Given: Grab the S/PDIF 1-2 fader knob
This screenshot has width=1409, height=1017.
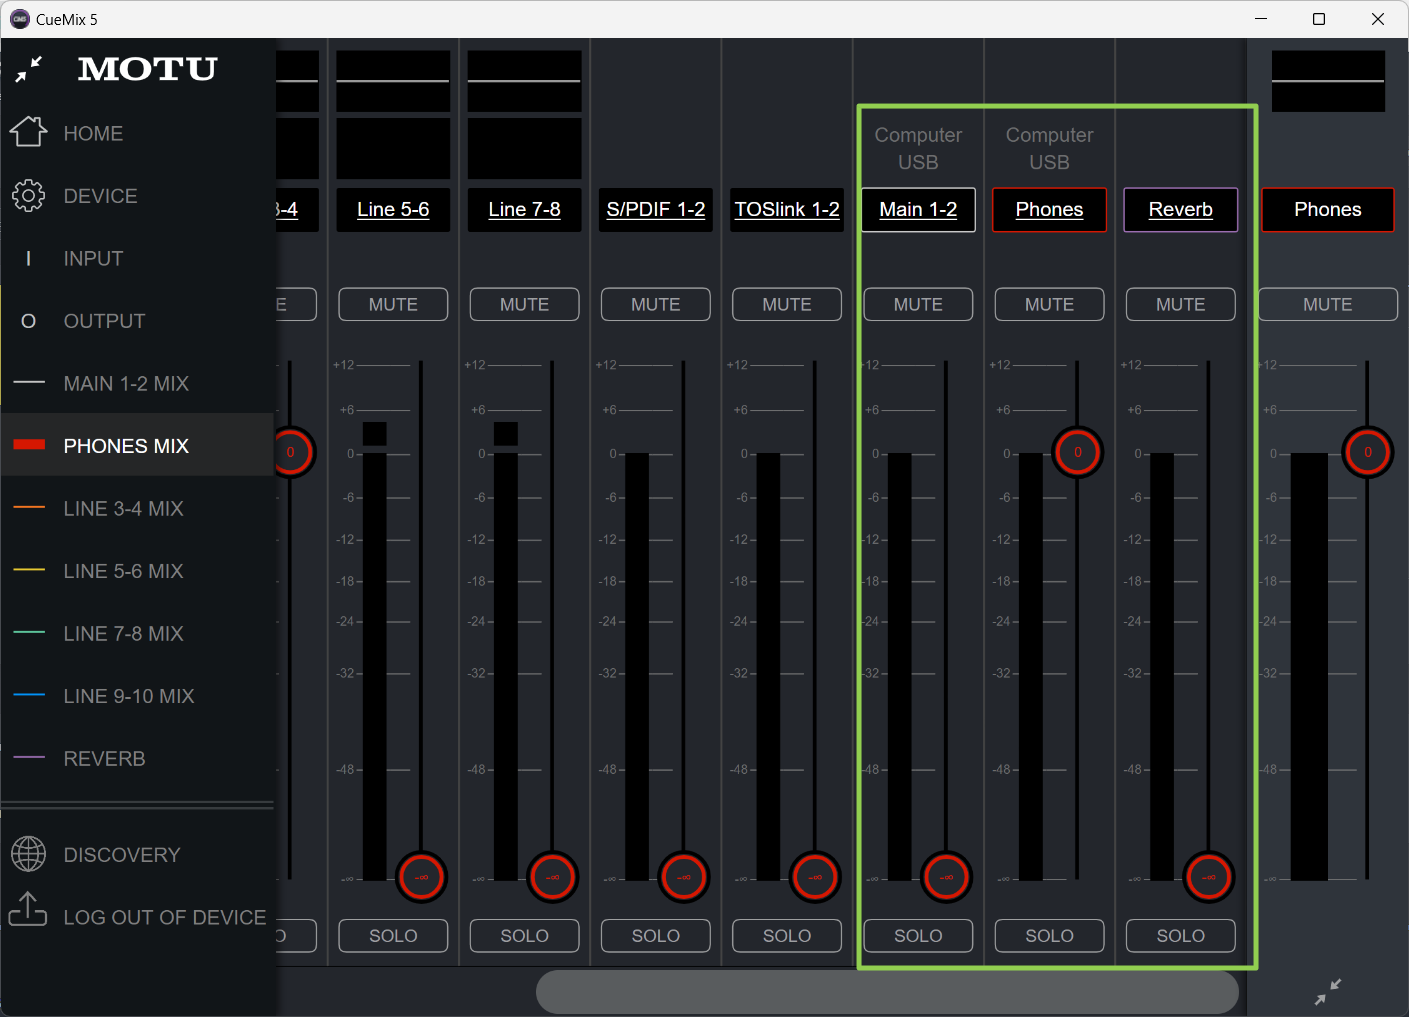Looking at the screenshot, I should click(684, 877).
